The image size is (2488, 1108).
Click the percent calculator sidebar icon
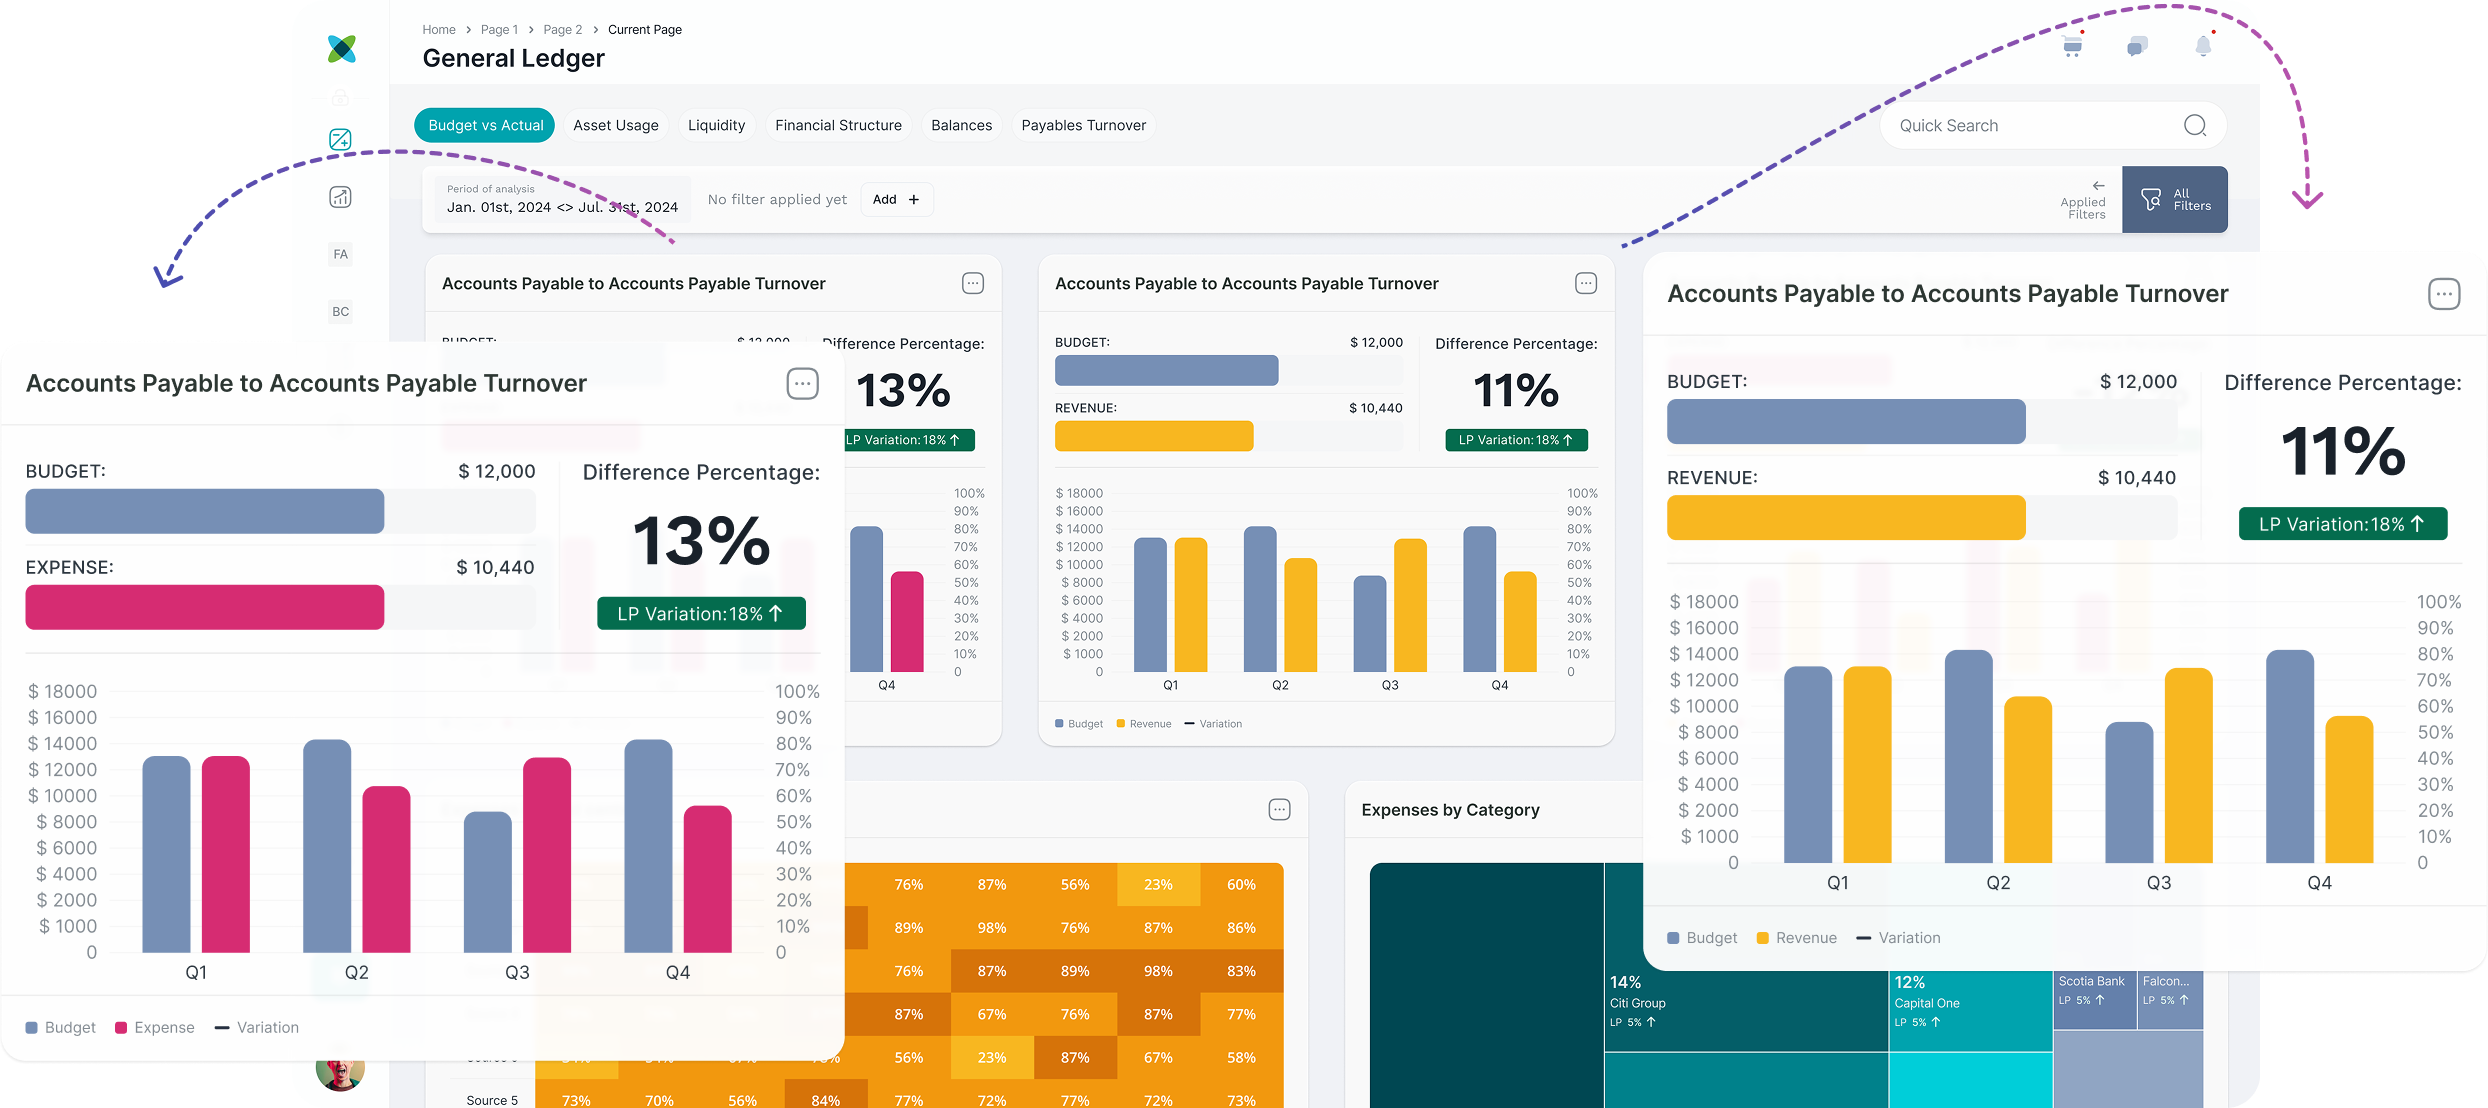(x=340, y=139)
